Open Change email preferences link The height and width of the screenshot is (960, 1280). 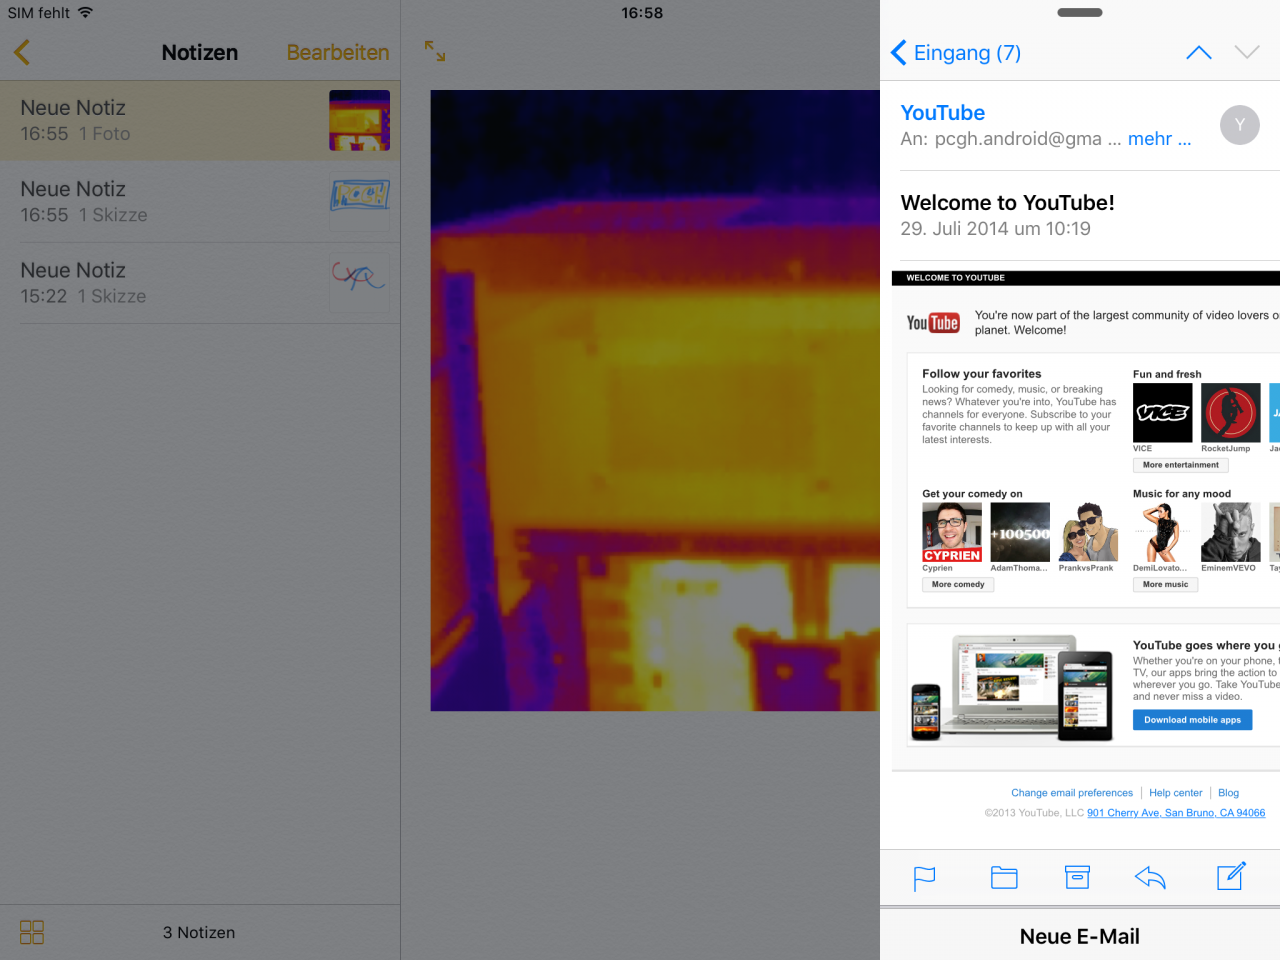point(1072,793)
